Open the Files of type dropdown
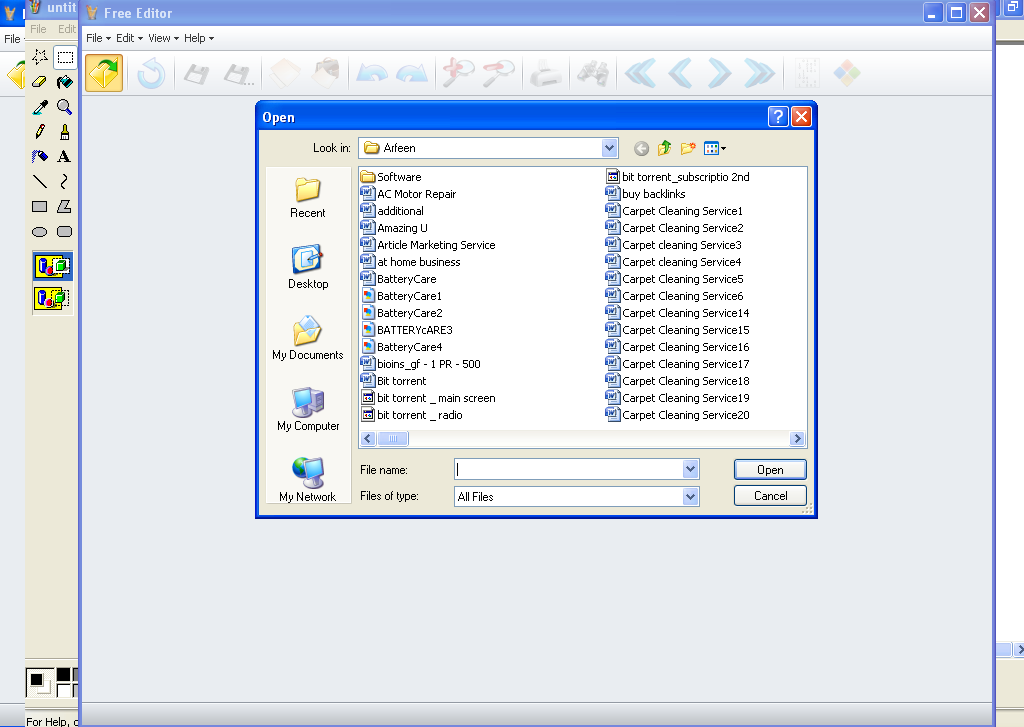This screenshot has width=1024, height=727. click(690, 496)
